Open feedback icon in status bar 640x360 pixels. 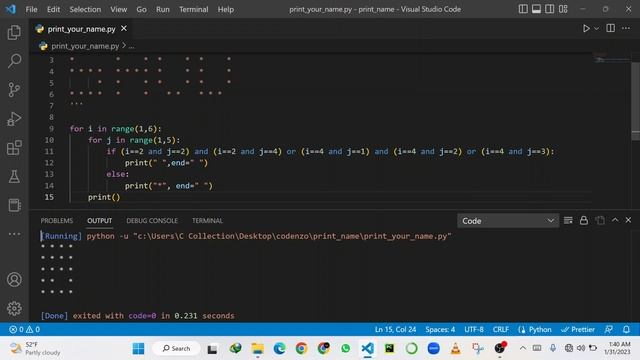pos(609,329)
